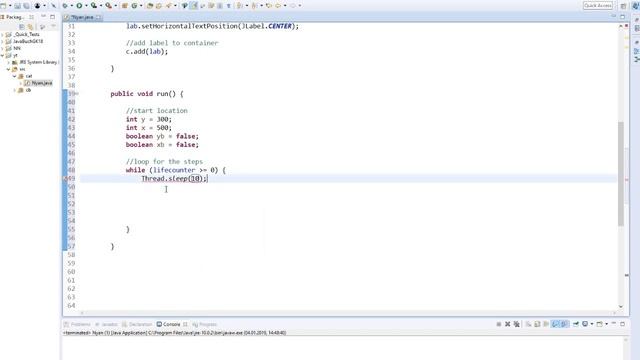Click the fold toggle on line 39

(x=77, y=94)
